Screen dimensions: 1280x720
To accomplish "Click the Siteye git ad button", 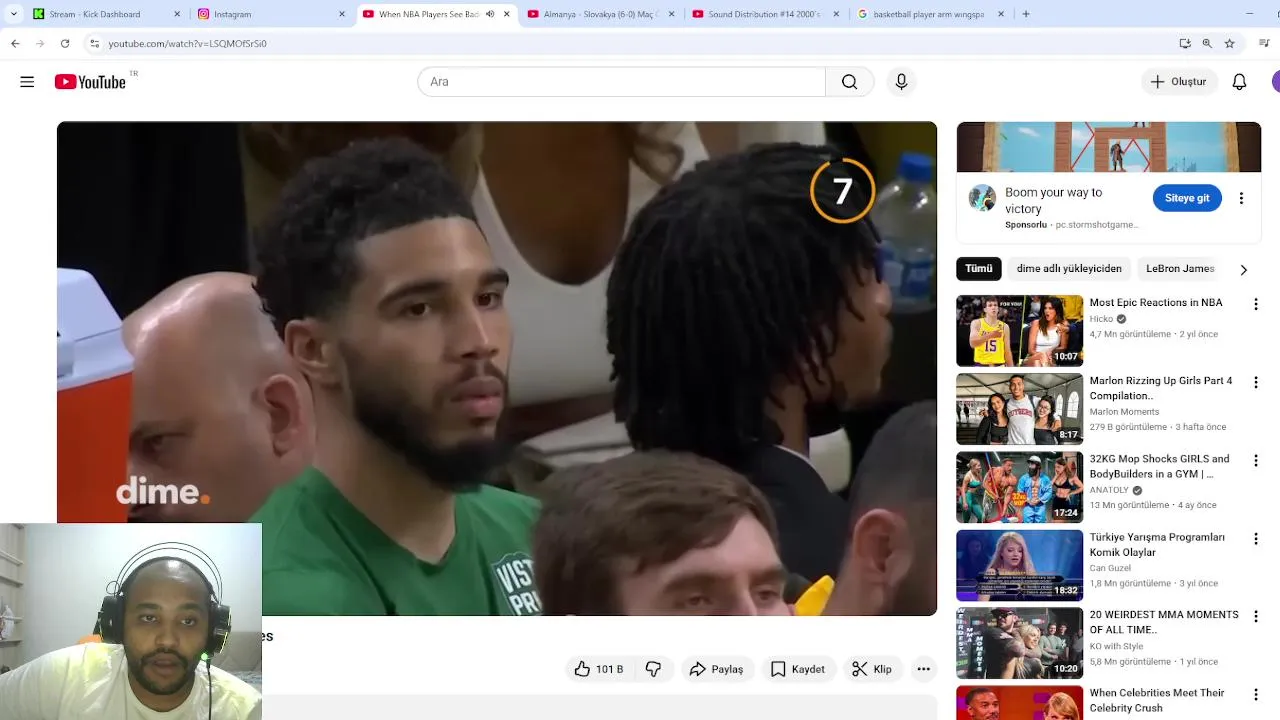I will (x=1187, y=198).
